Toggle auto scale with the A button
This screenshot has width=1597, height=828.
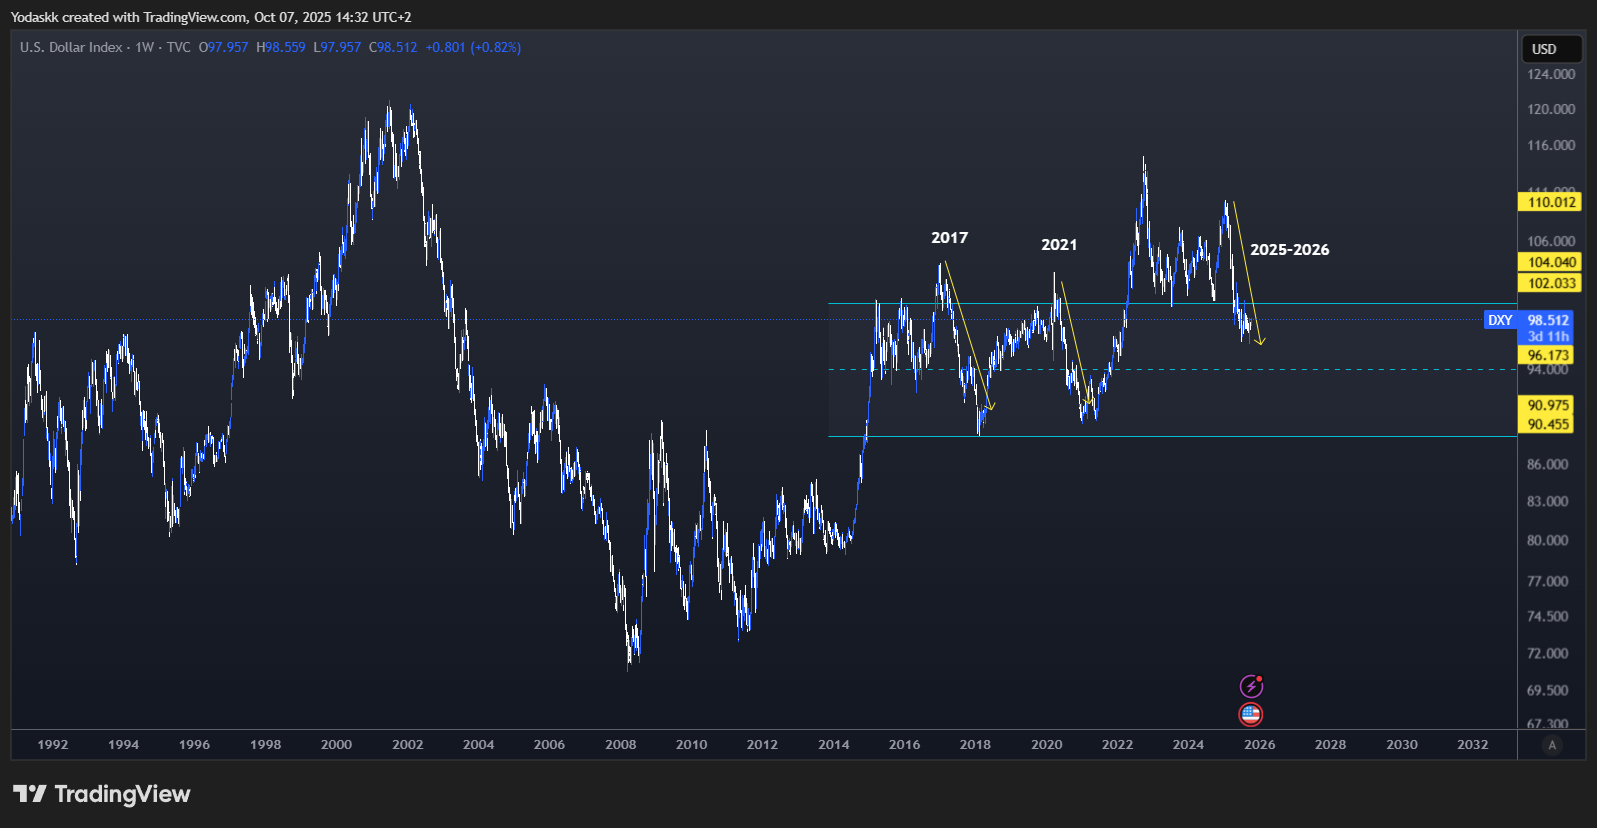pyautogui.click(x=1552, y=745)
